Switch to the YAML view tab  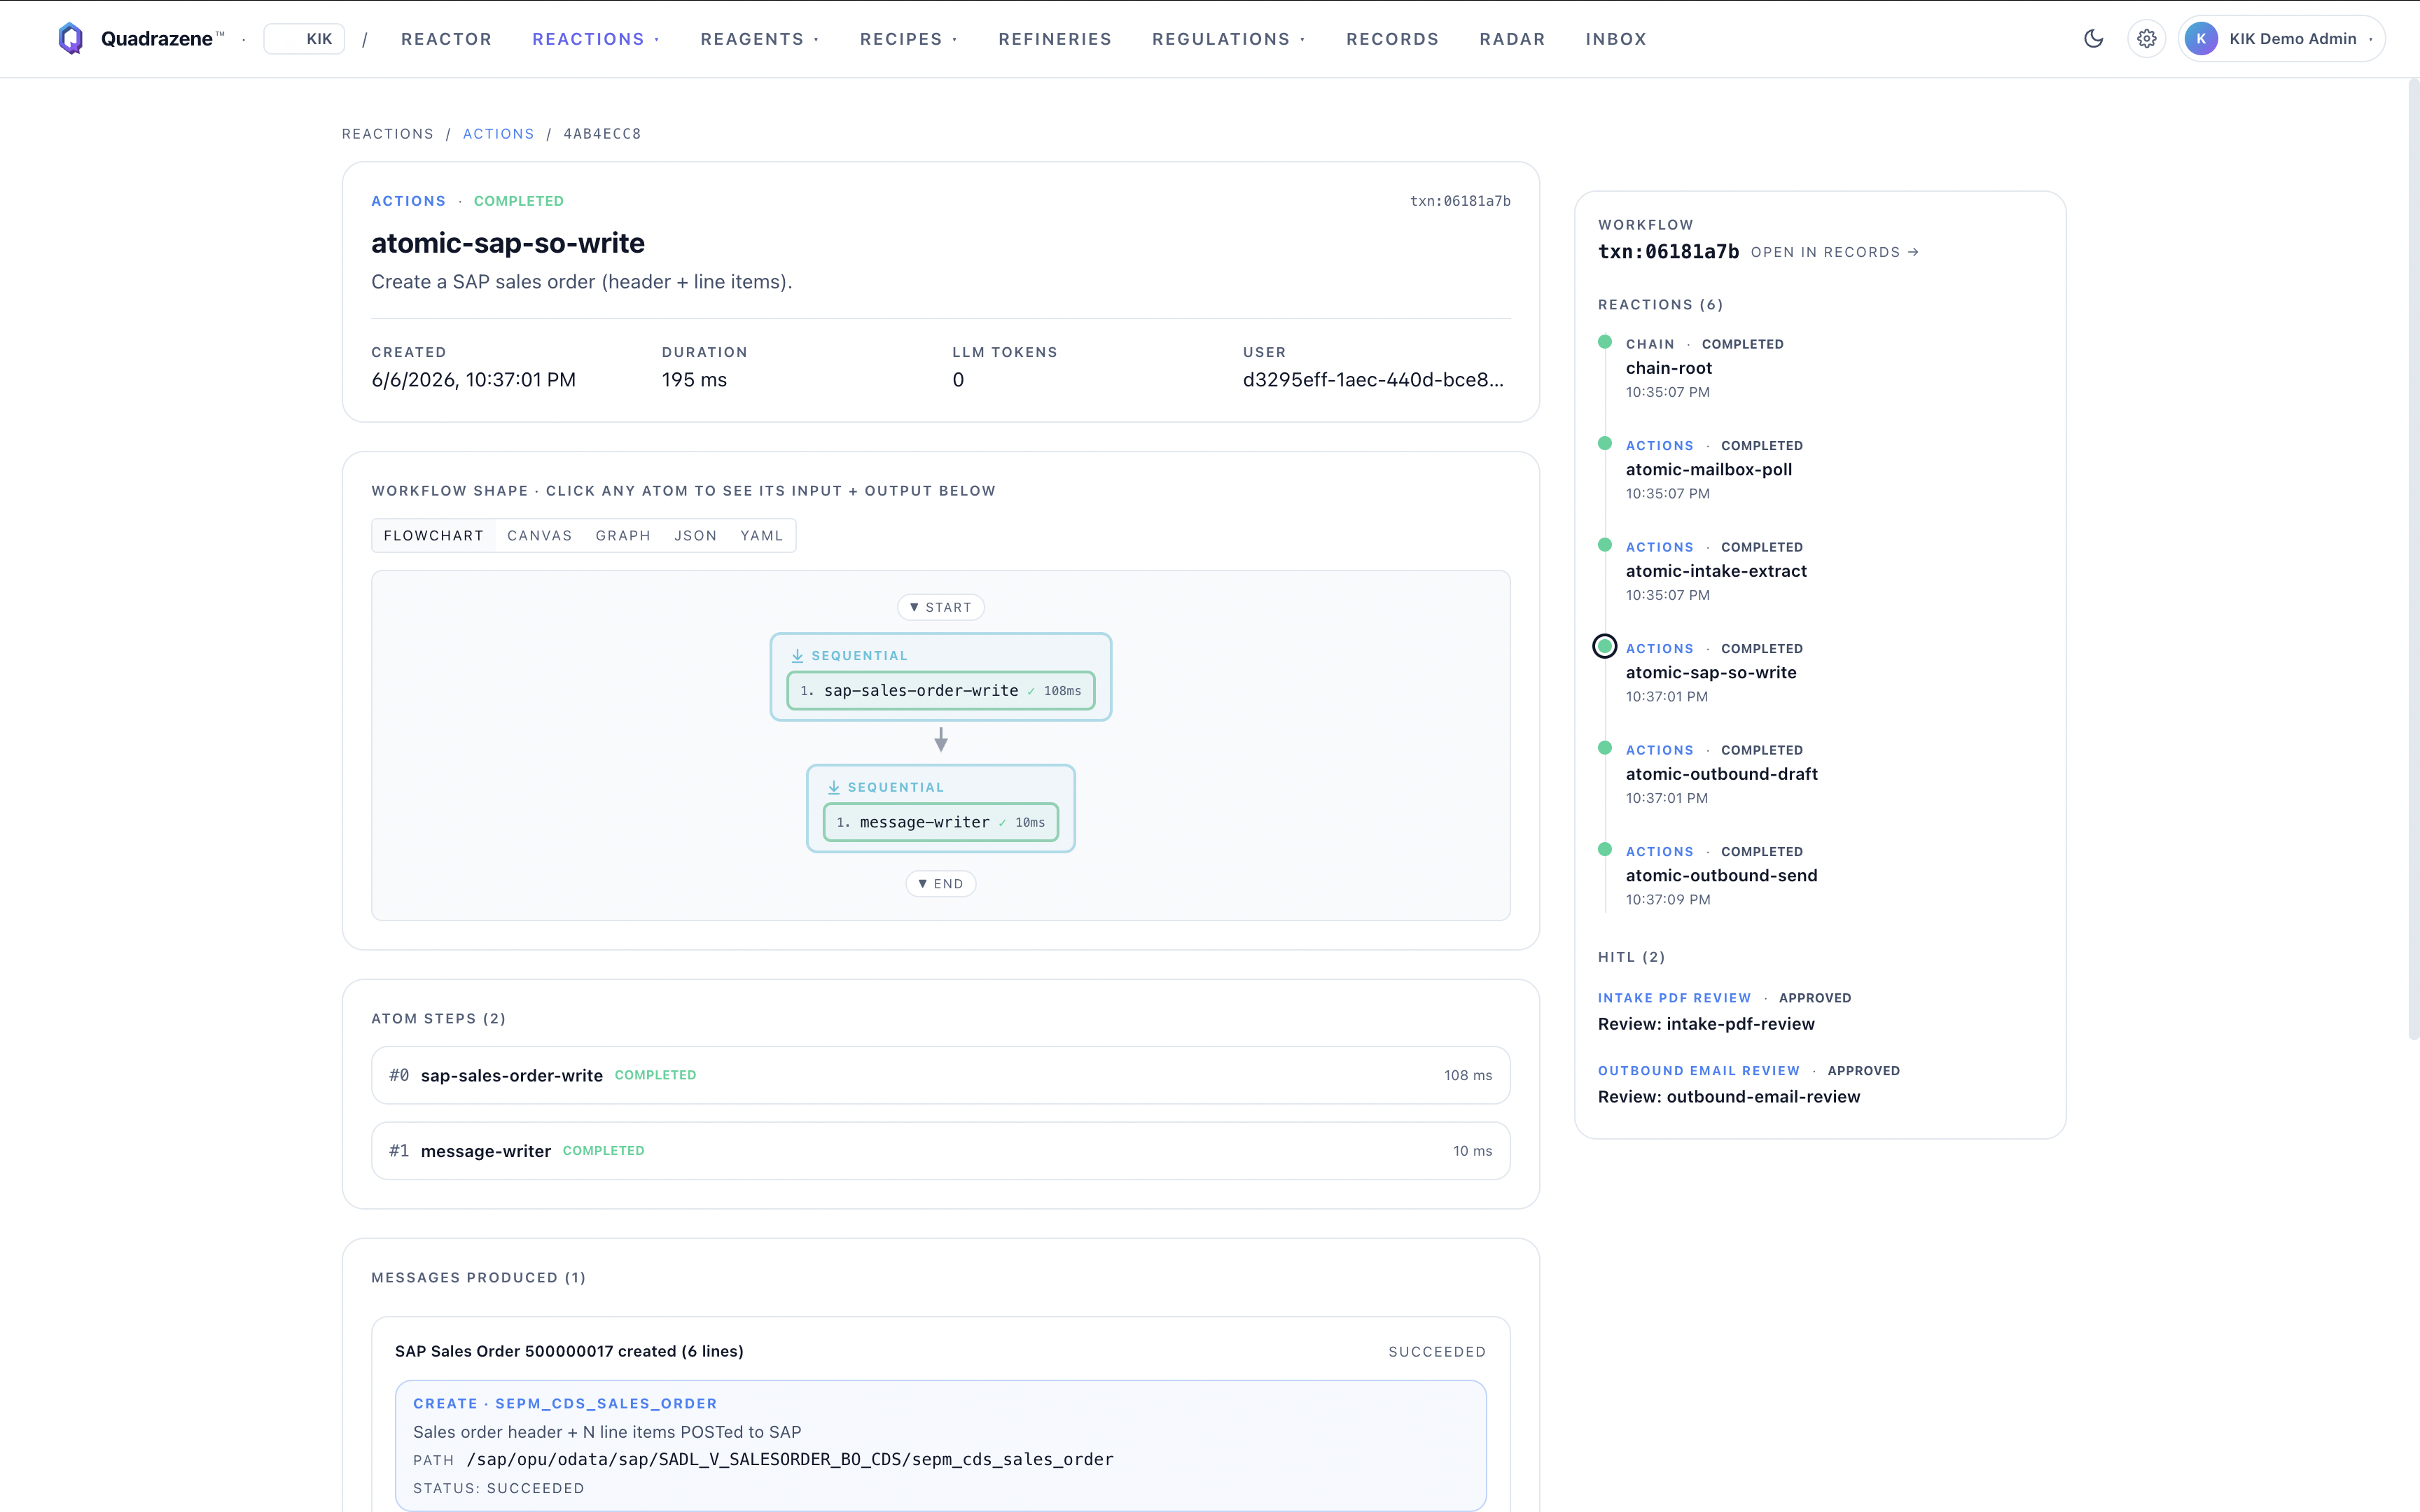click(x=761, y=536)
